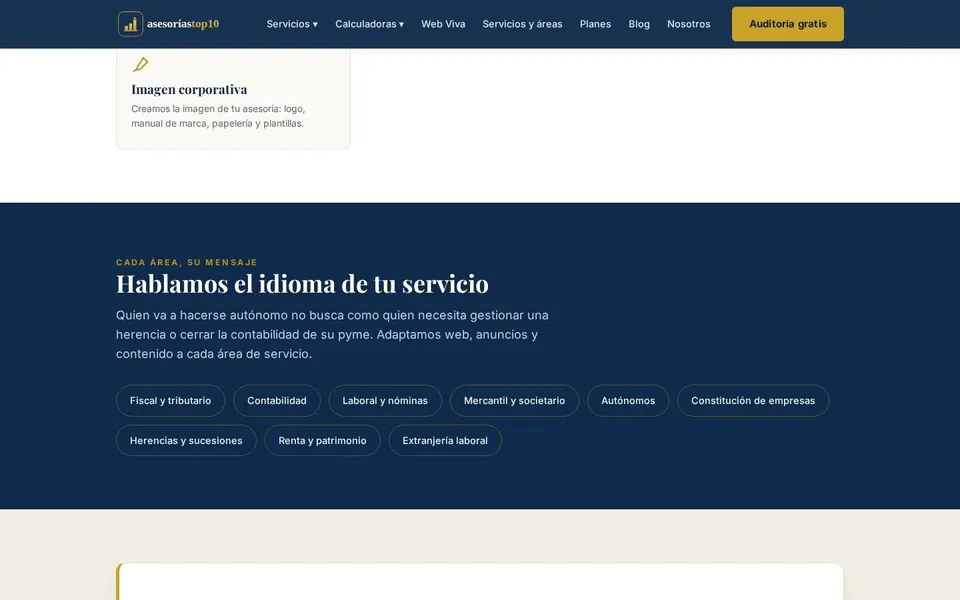Open the asesoríastop10 home link text
Image resolution: width=960 pixels, height=600 pixels.
point(182,24)
